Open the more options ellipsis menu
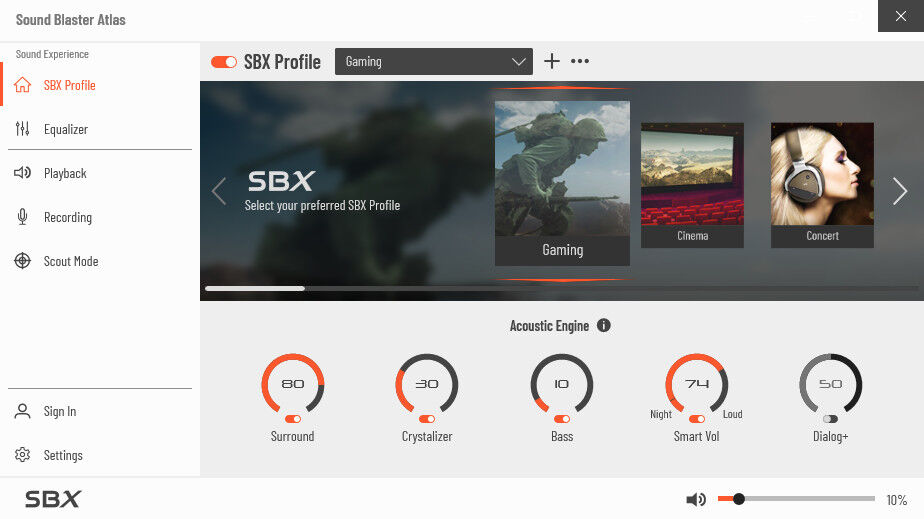This screenshot has width=924, height=519. 580,61
